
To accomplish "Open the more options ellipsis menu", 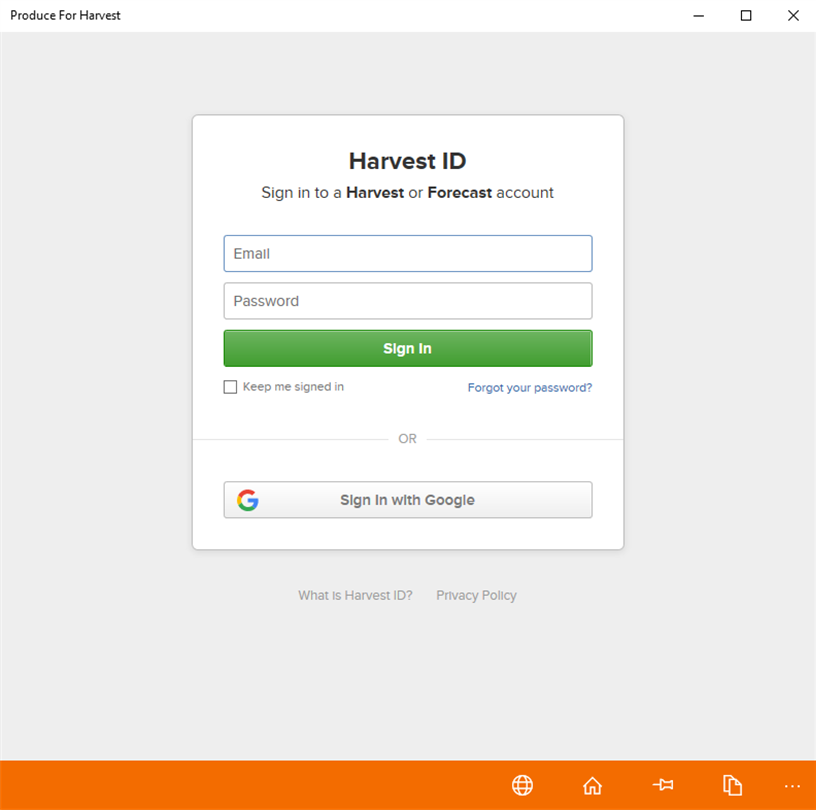I will pyautogui.click(x=792, y=786).
